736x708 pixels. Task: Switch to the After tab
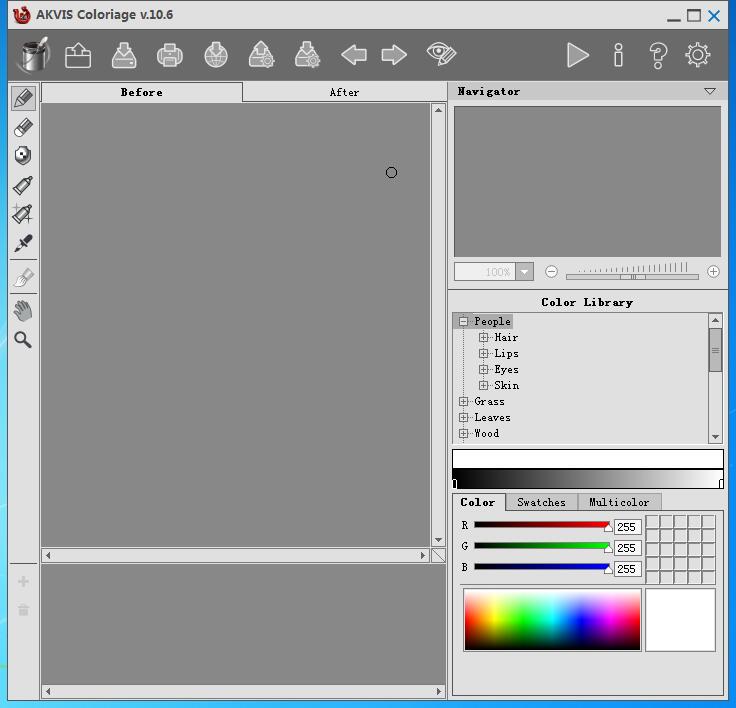tap(344, 92)
